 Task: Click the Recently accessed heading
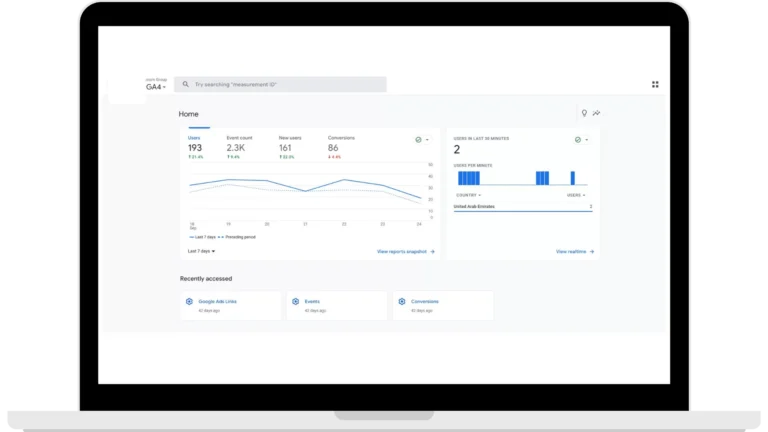point(206,279)
